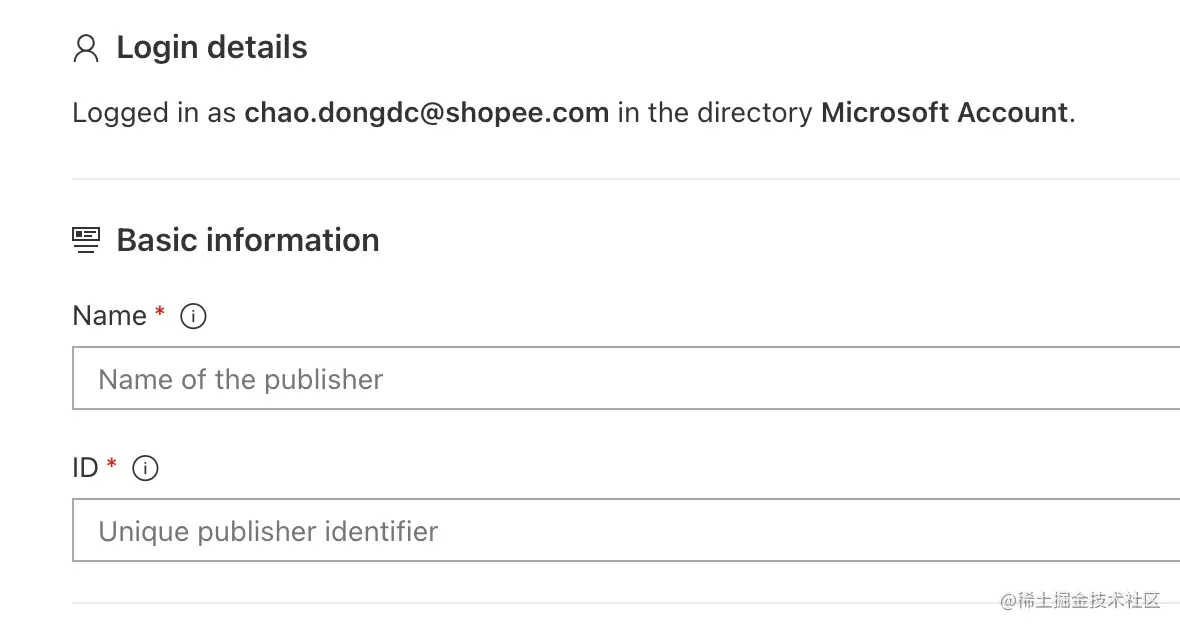Click the person icon beside Login details
This screenshot has height=630, width=1180.
click(x=86, y=49)
